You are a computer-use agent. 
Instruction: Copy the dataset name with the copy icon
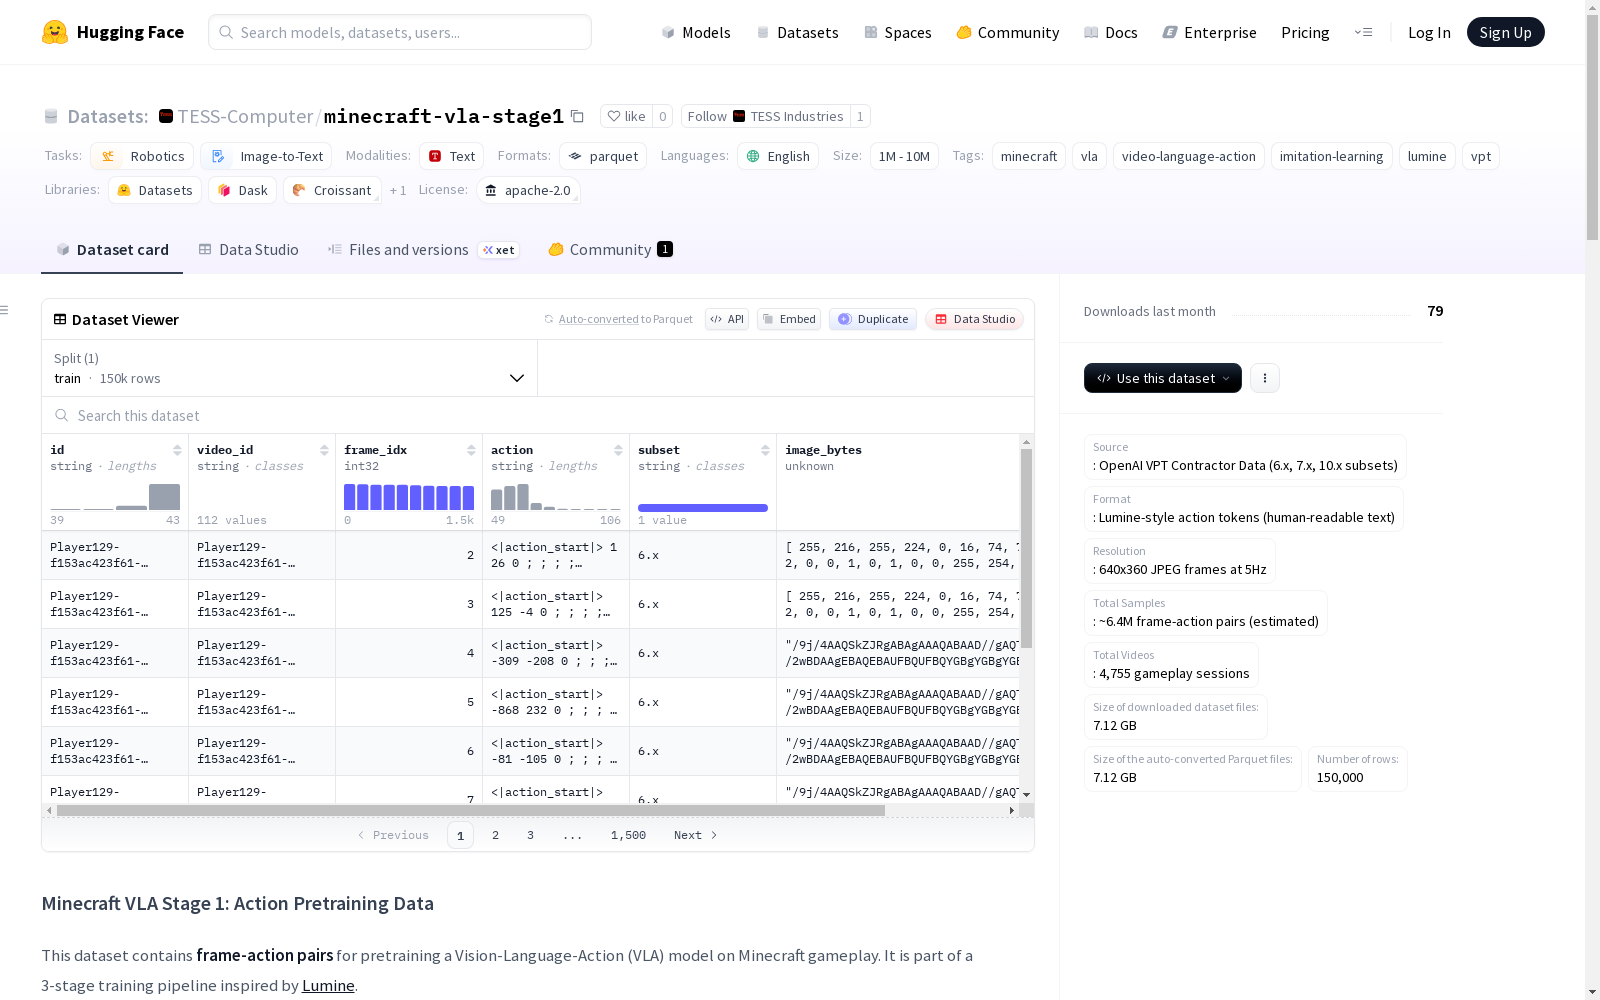(x=577, y=116)
